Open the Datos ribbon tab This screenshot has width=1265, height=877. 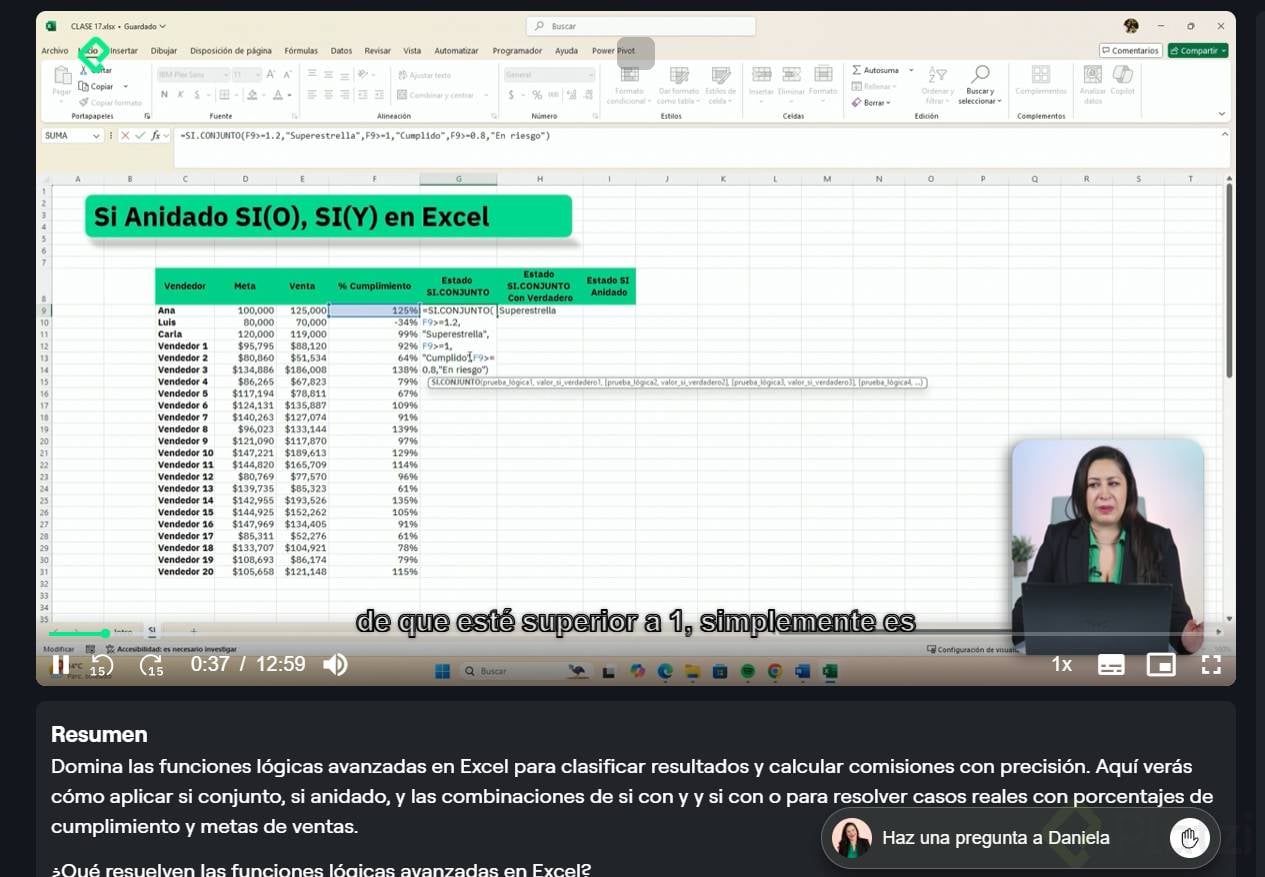click(x=341, y=51)
